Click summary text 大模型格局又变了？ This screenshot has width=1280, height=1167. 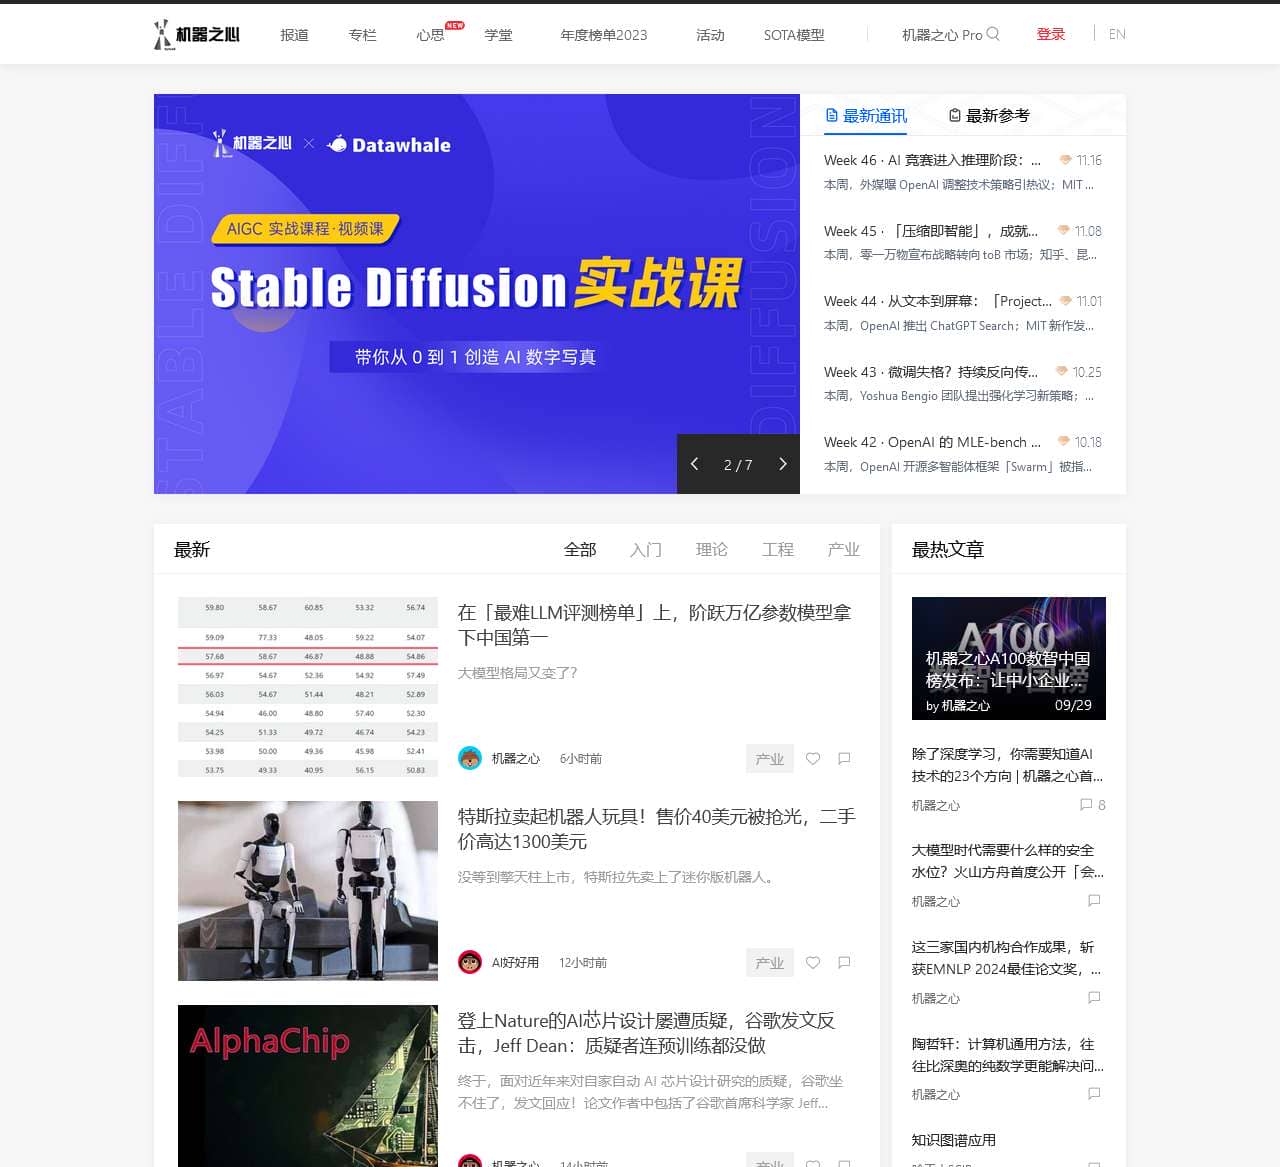click(518, 673)
